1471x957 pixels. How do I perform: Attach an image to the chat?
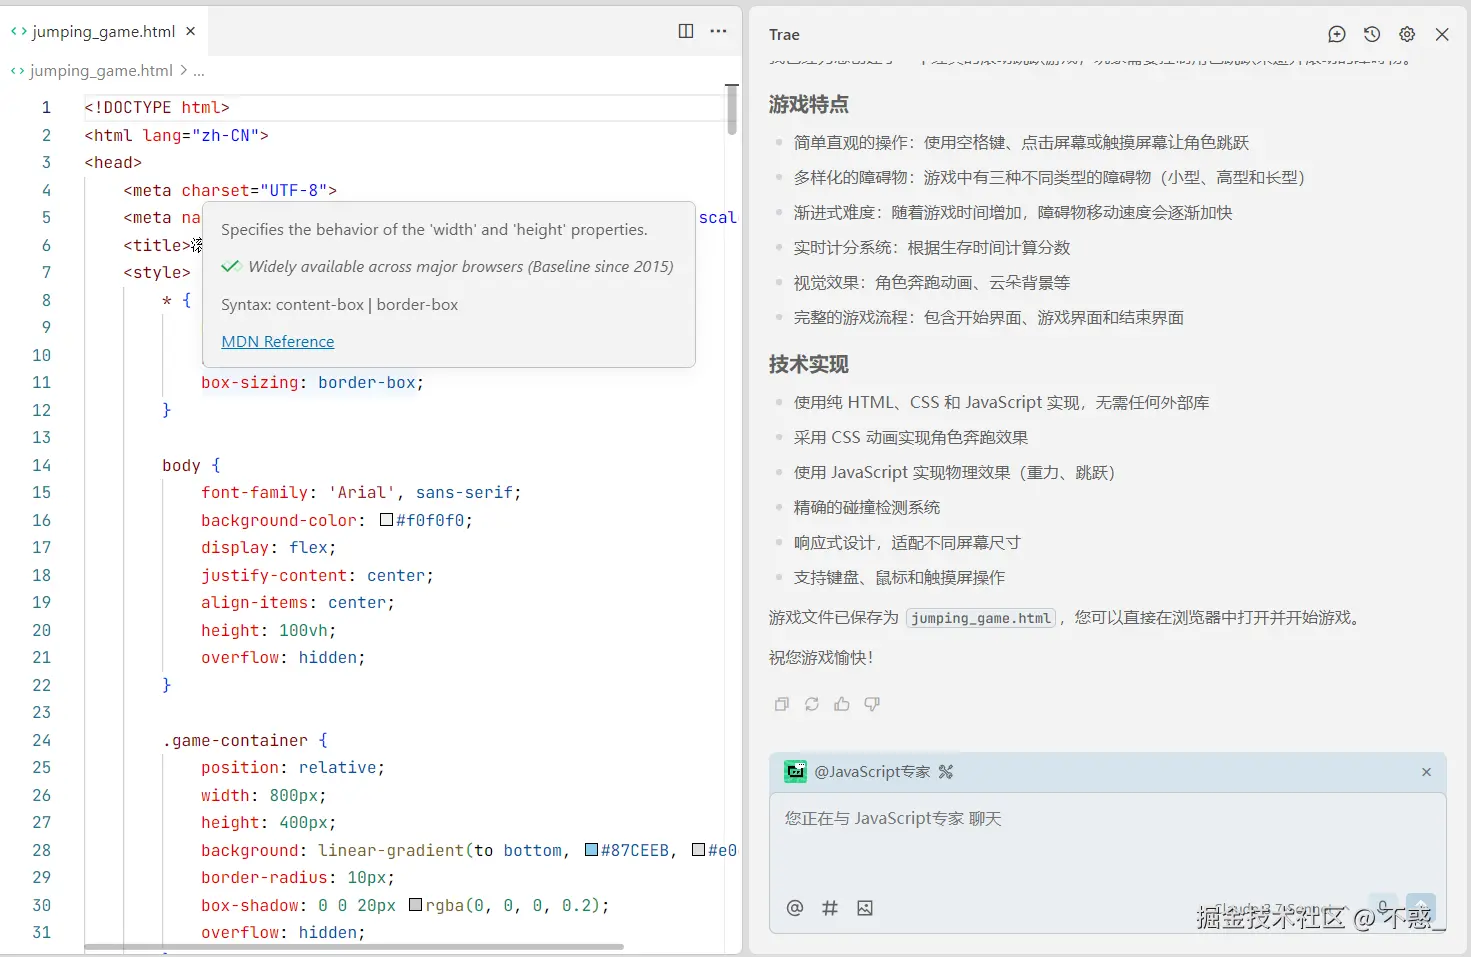coord(865,908)
